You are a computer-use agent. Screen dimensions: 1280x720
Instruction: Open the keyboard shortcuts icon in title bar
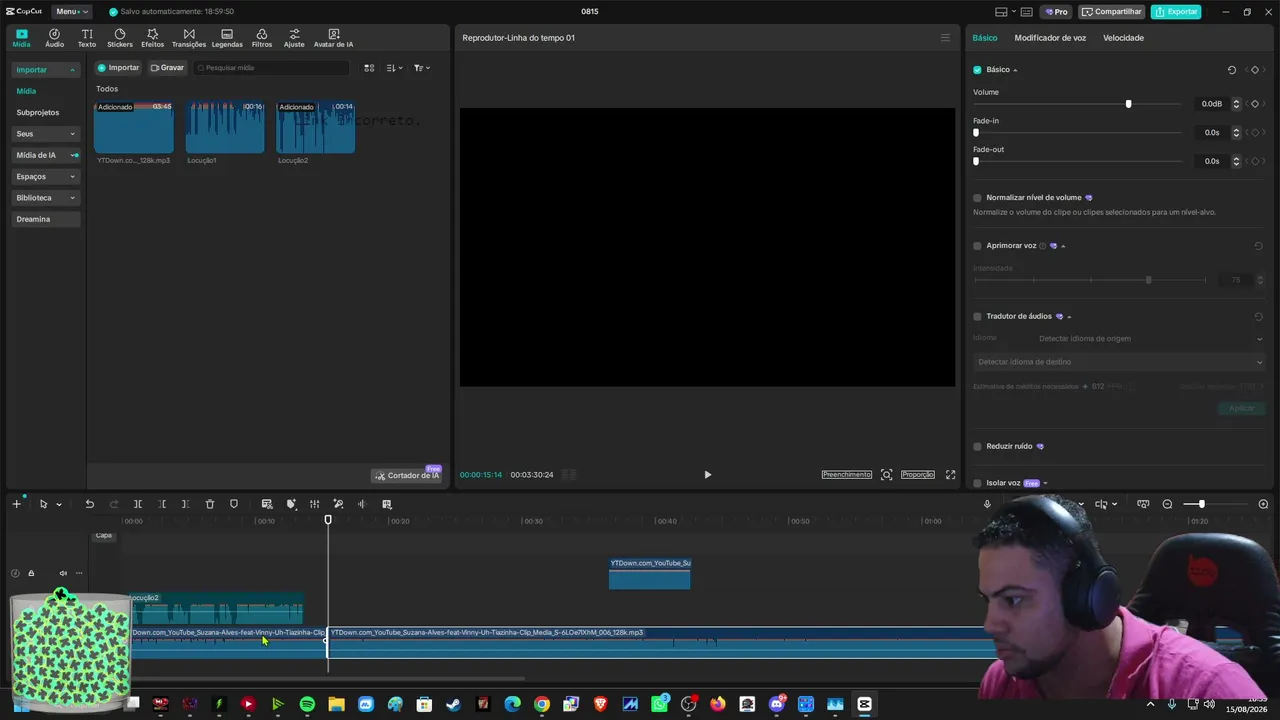coord(1026,12)
